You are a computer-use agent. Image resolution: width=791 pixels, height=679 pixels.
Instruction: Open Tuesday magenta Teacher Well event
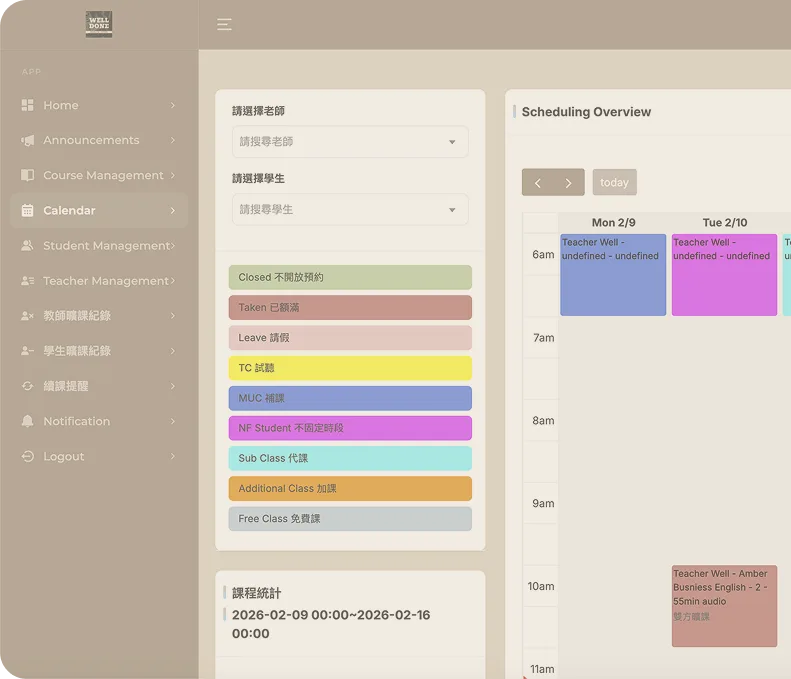pos(724,275)
